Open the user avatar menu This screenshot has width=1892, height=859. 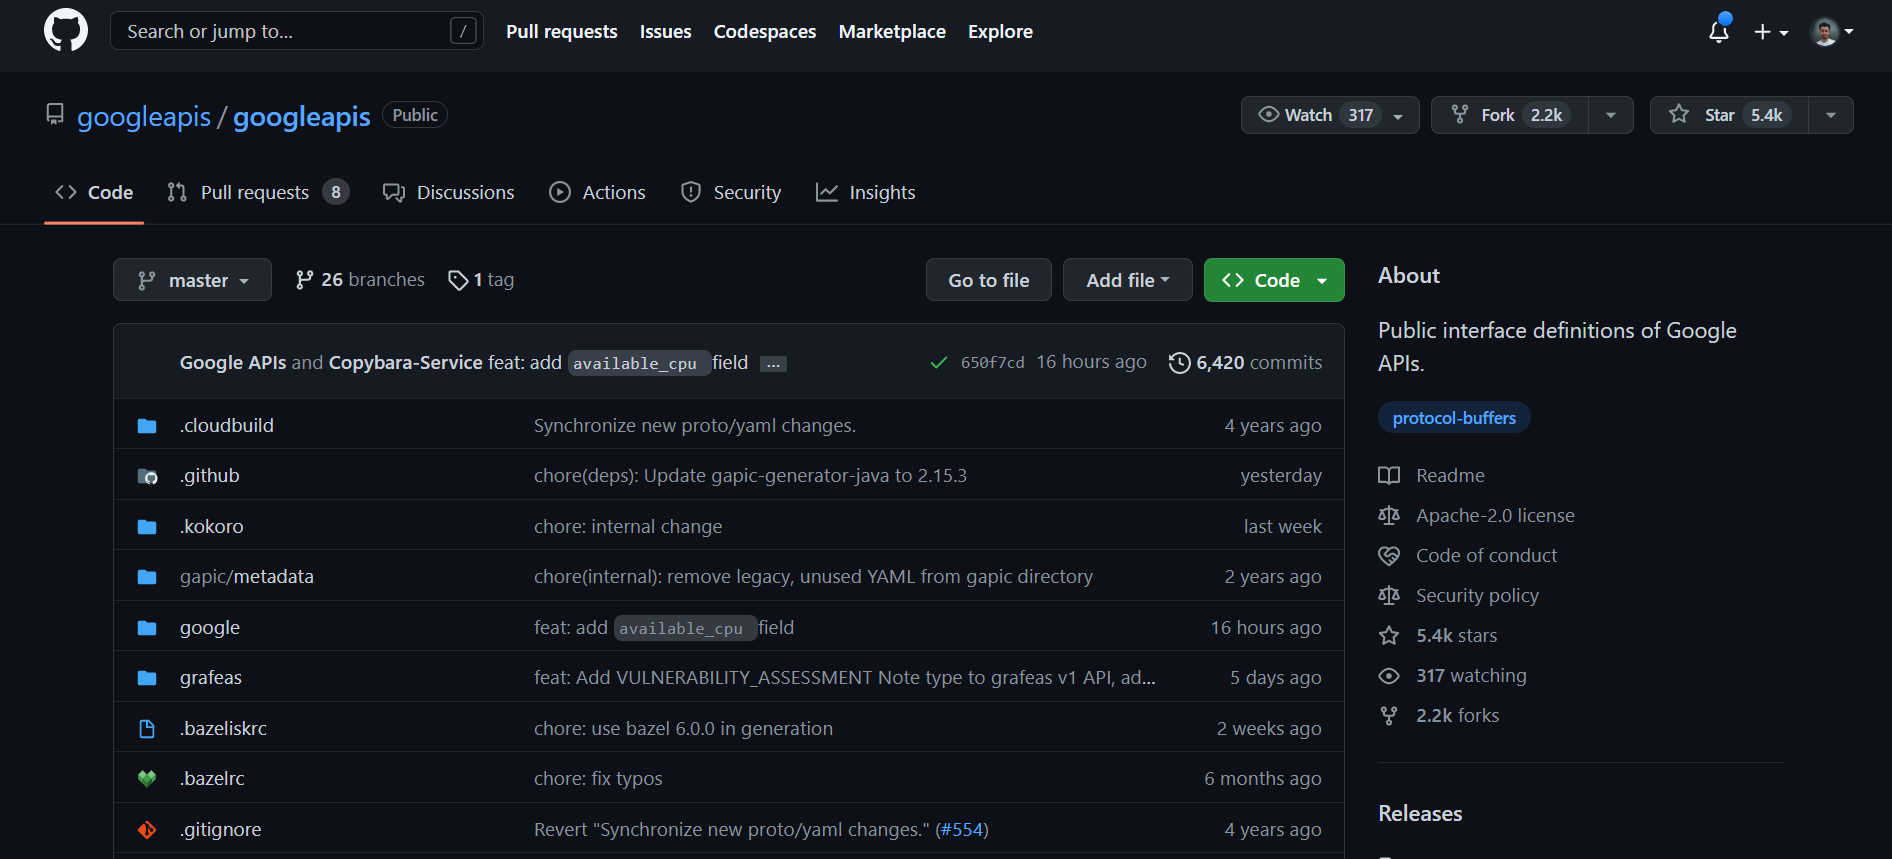(x=1833, y=32)
